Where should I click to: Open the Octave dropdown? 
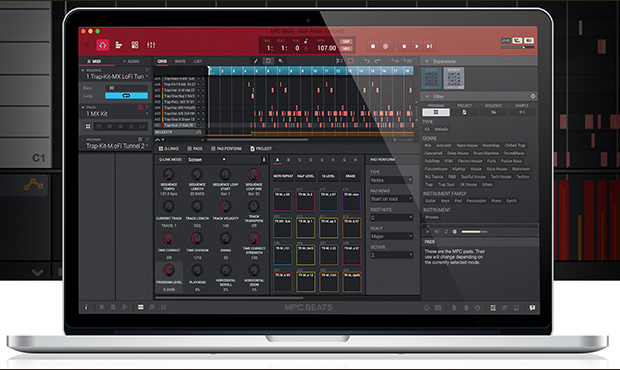[391, 255]
